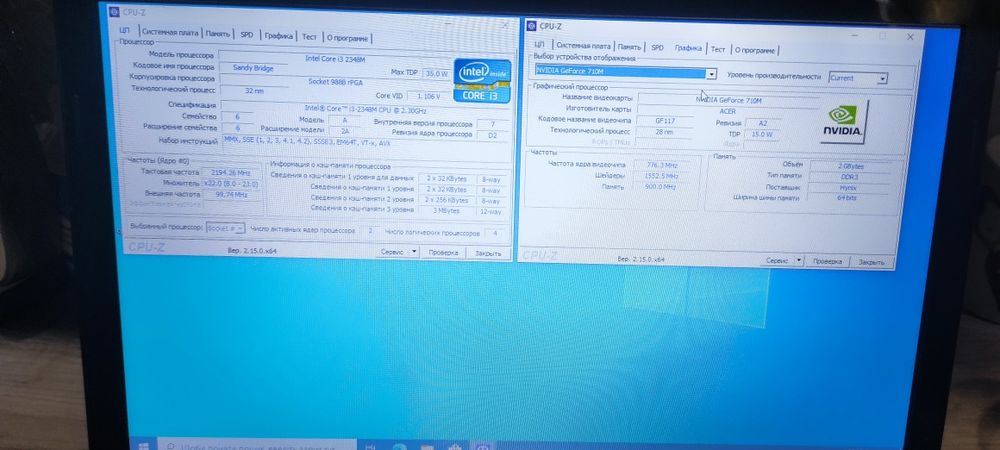Open О программе tab in left window
This screenshot has width=1000, height=450.
pos(347,38)
